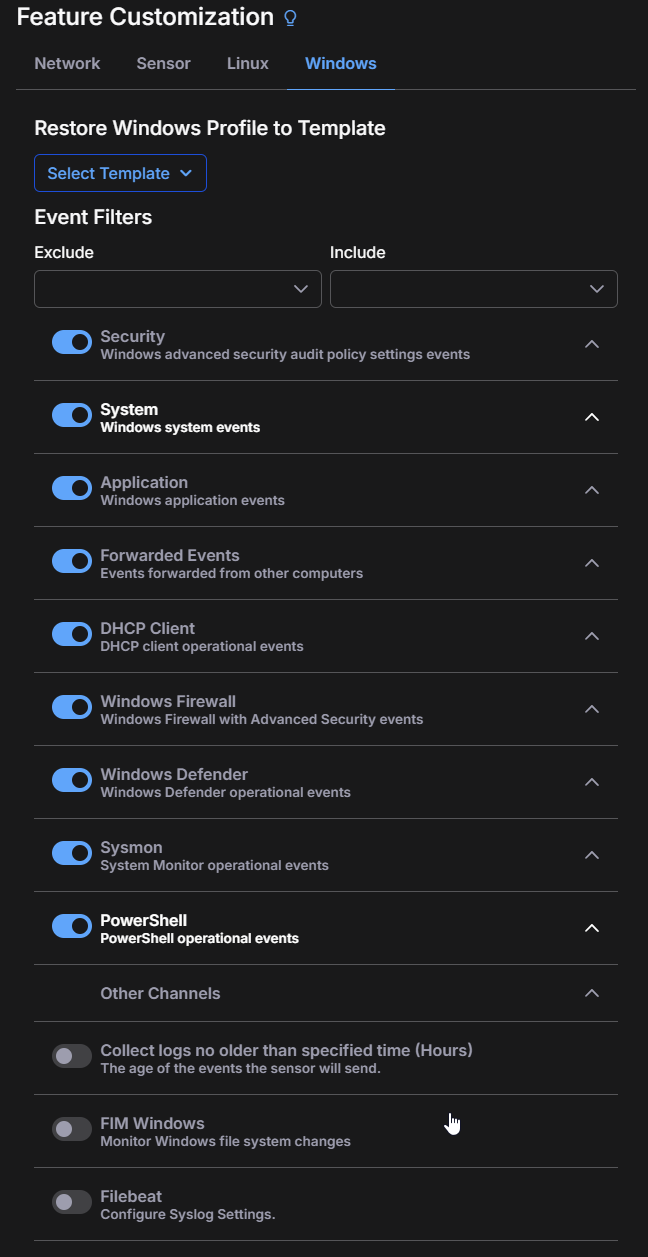Open the Exclude event filter dropdown
The width and height of the screenshot is (648, 1257).
click(x=178, y=289)
